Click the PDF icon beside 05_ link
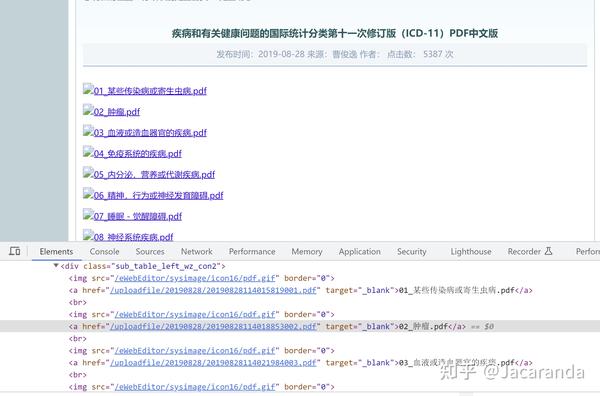This screenshot has width=600, height=396. pos(88,173)
